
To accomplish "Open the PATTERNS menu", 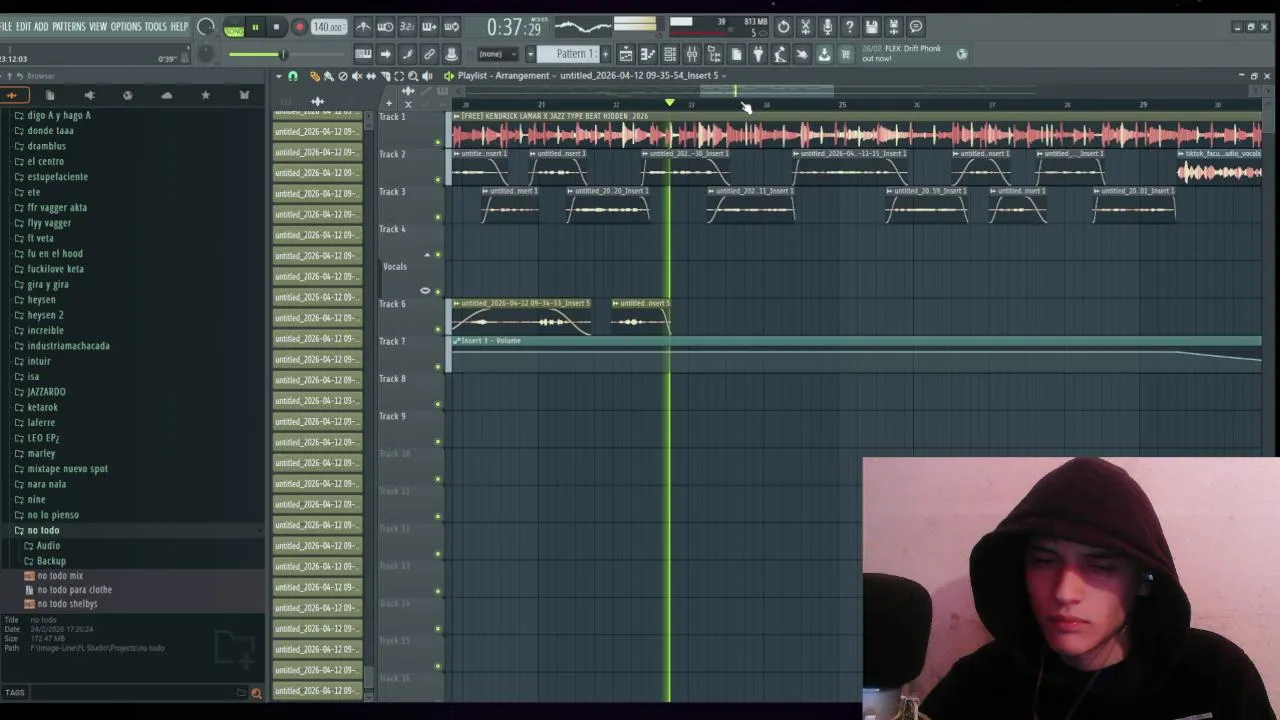I will click(69, 27).
